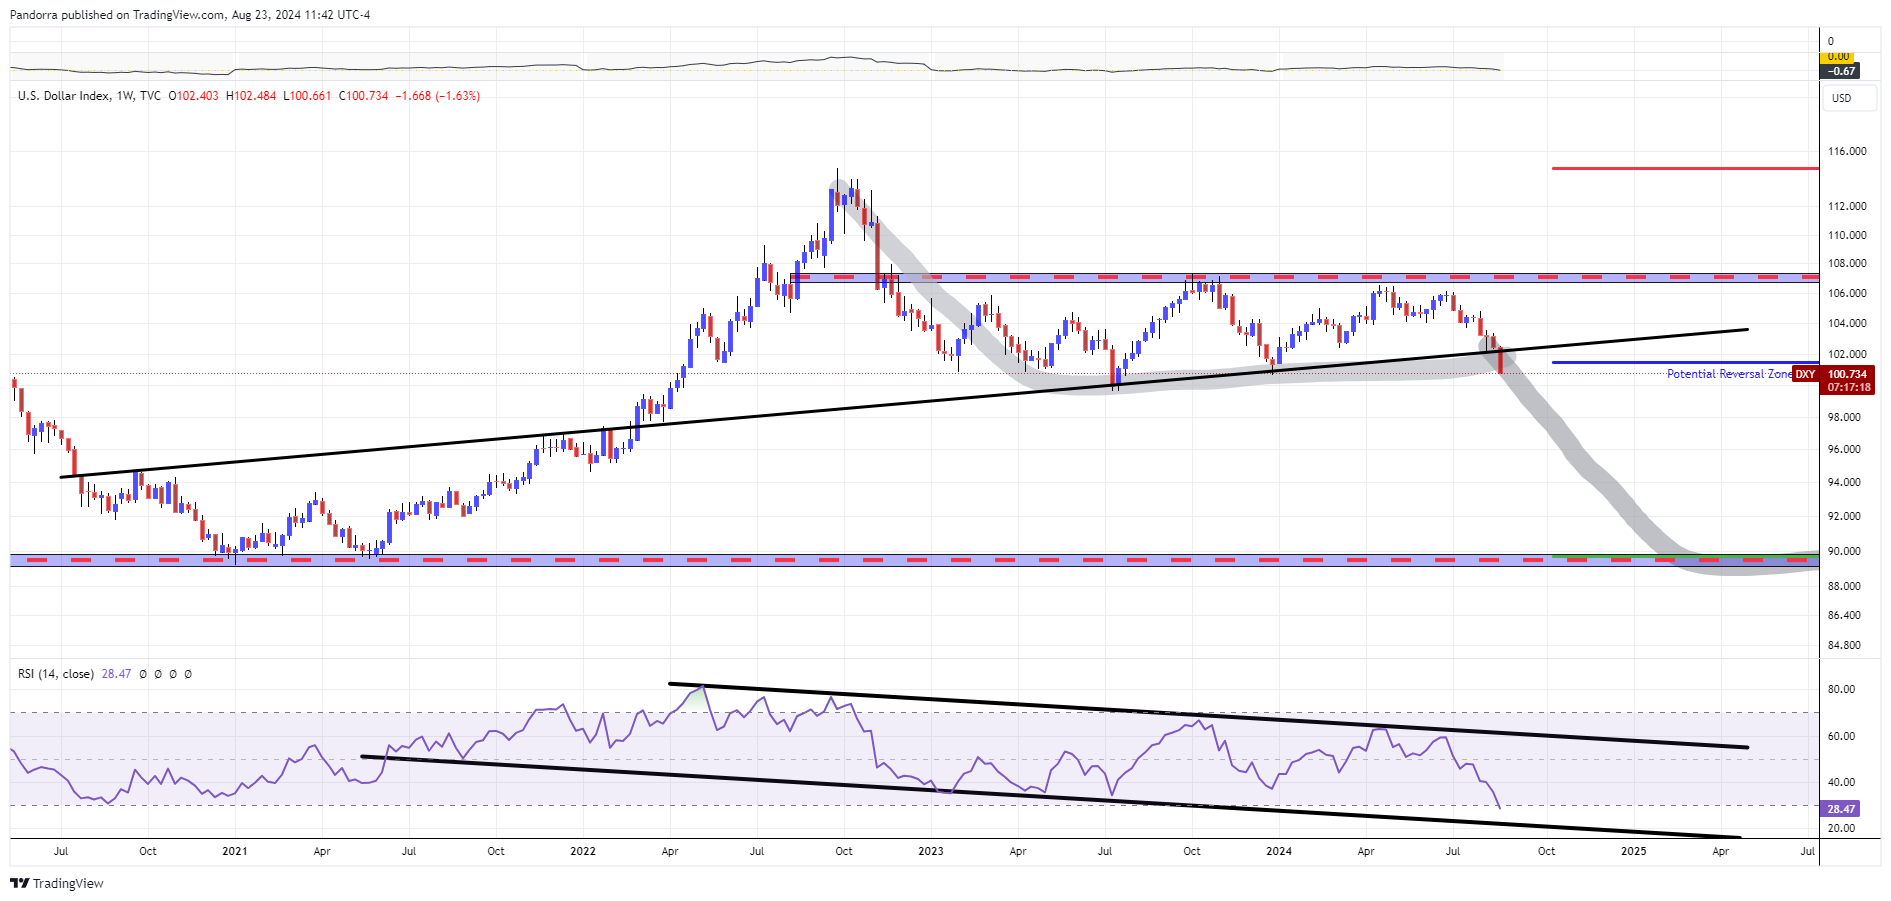
Task: Click the 84.800 price axis label
Action: pyautogui.click(x=1844, y=645)
